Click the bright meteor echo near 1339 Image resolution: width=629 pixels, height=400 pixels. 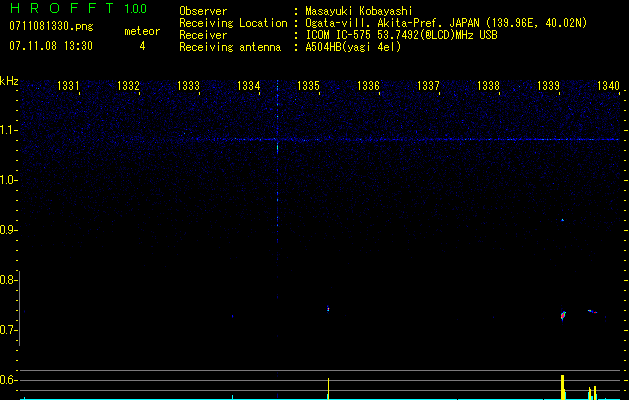point(563,316)
